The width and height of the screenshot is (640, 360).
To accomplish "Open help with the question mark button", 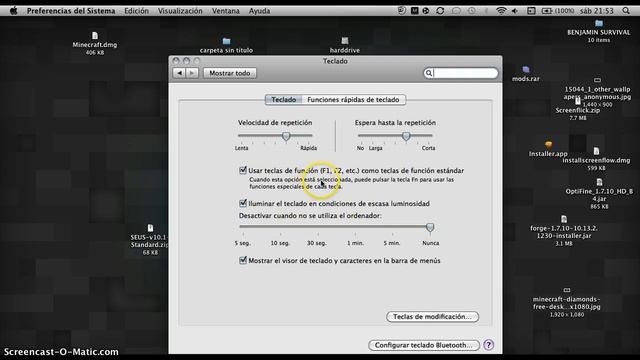I will click(x=489, y=345).
